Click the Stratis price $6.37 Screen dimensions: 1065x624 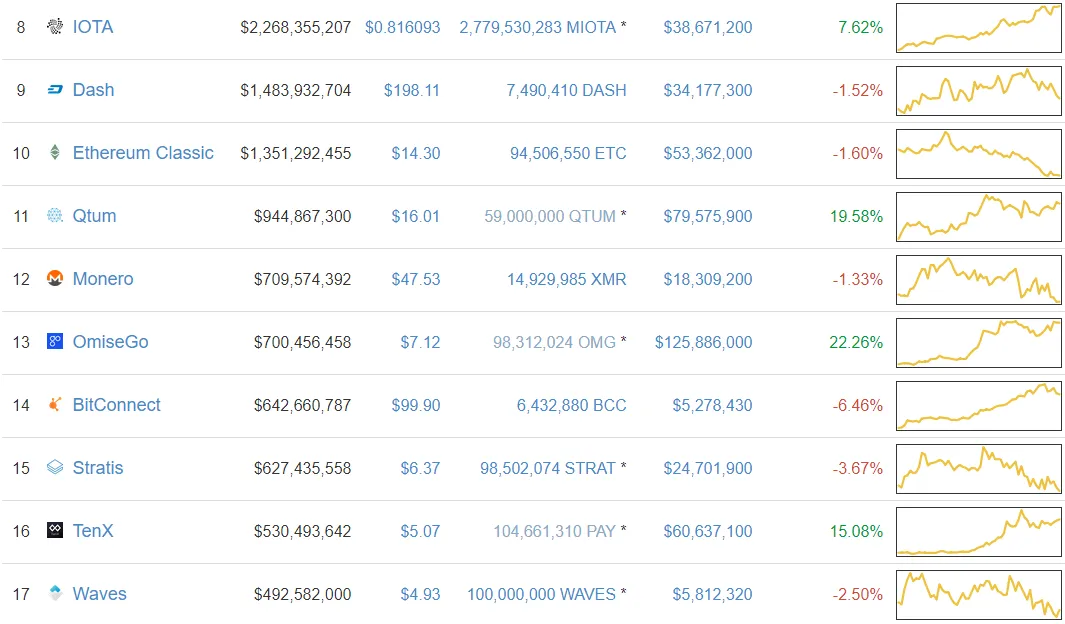(x=420, y=468)
